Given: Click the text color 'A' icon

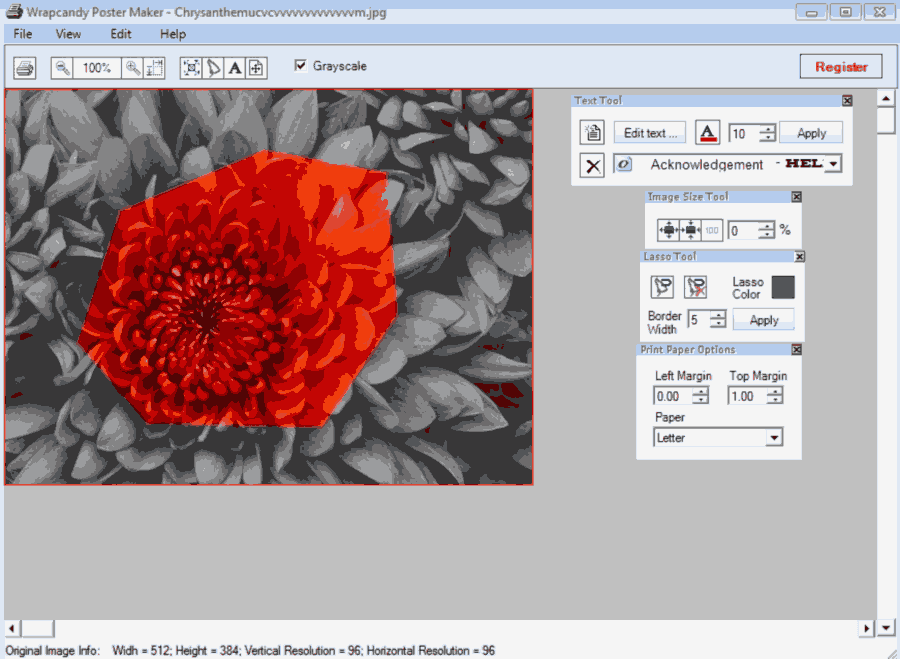Looking at the screenshot, I should 708,133.
